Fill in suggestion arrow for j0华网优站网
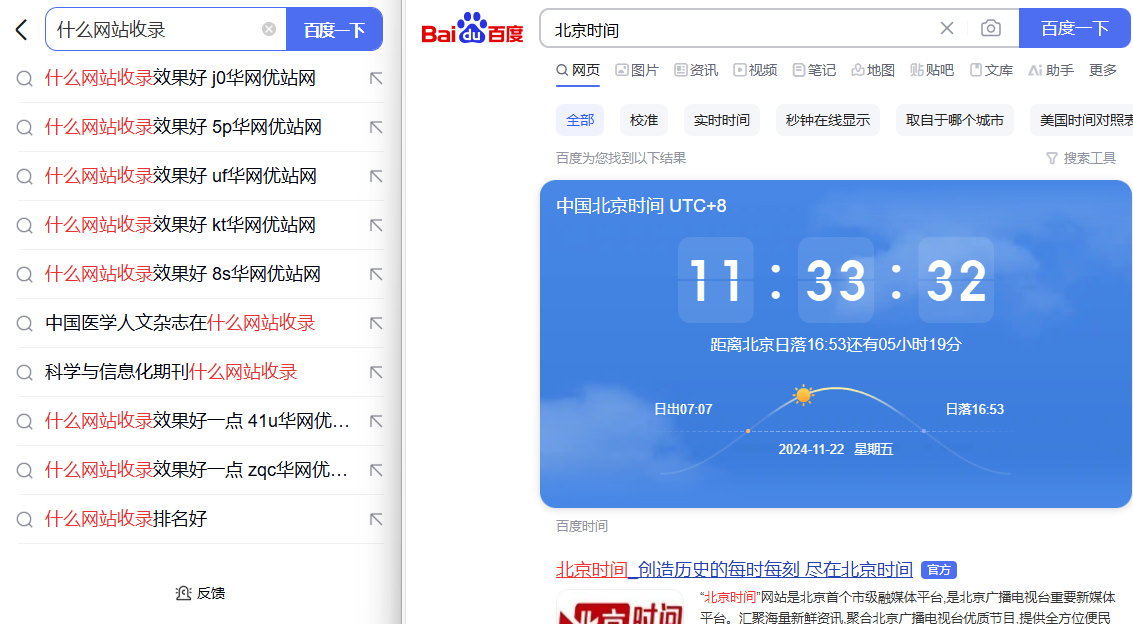 (376, 78)
